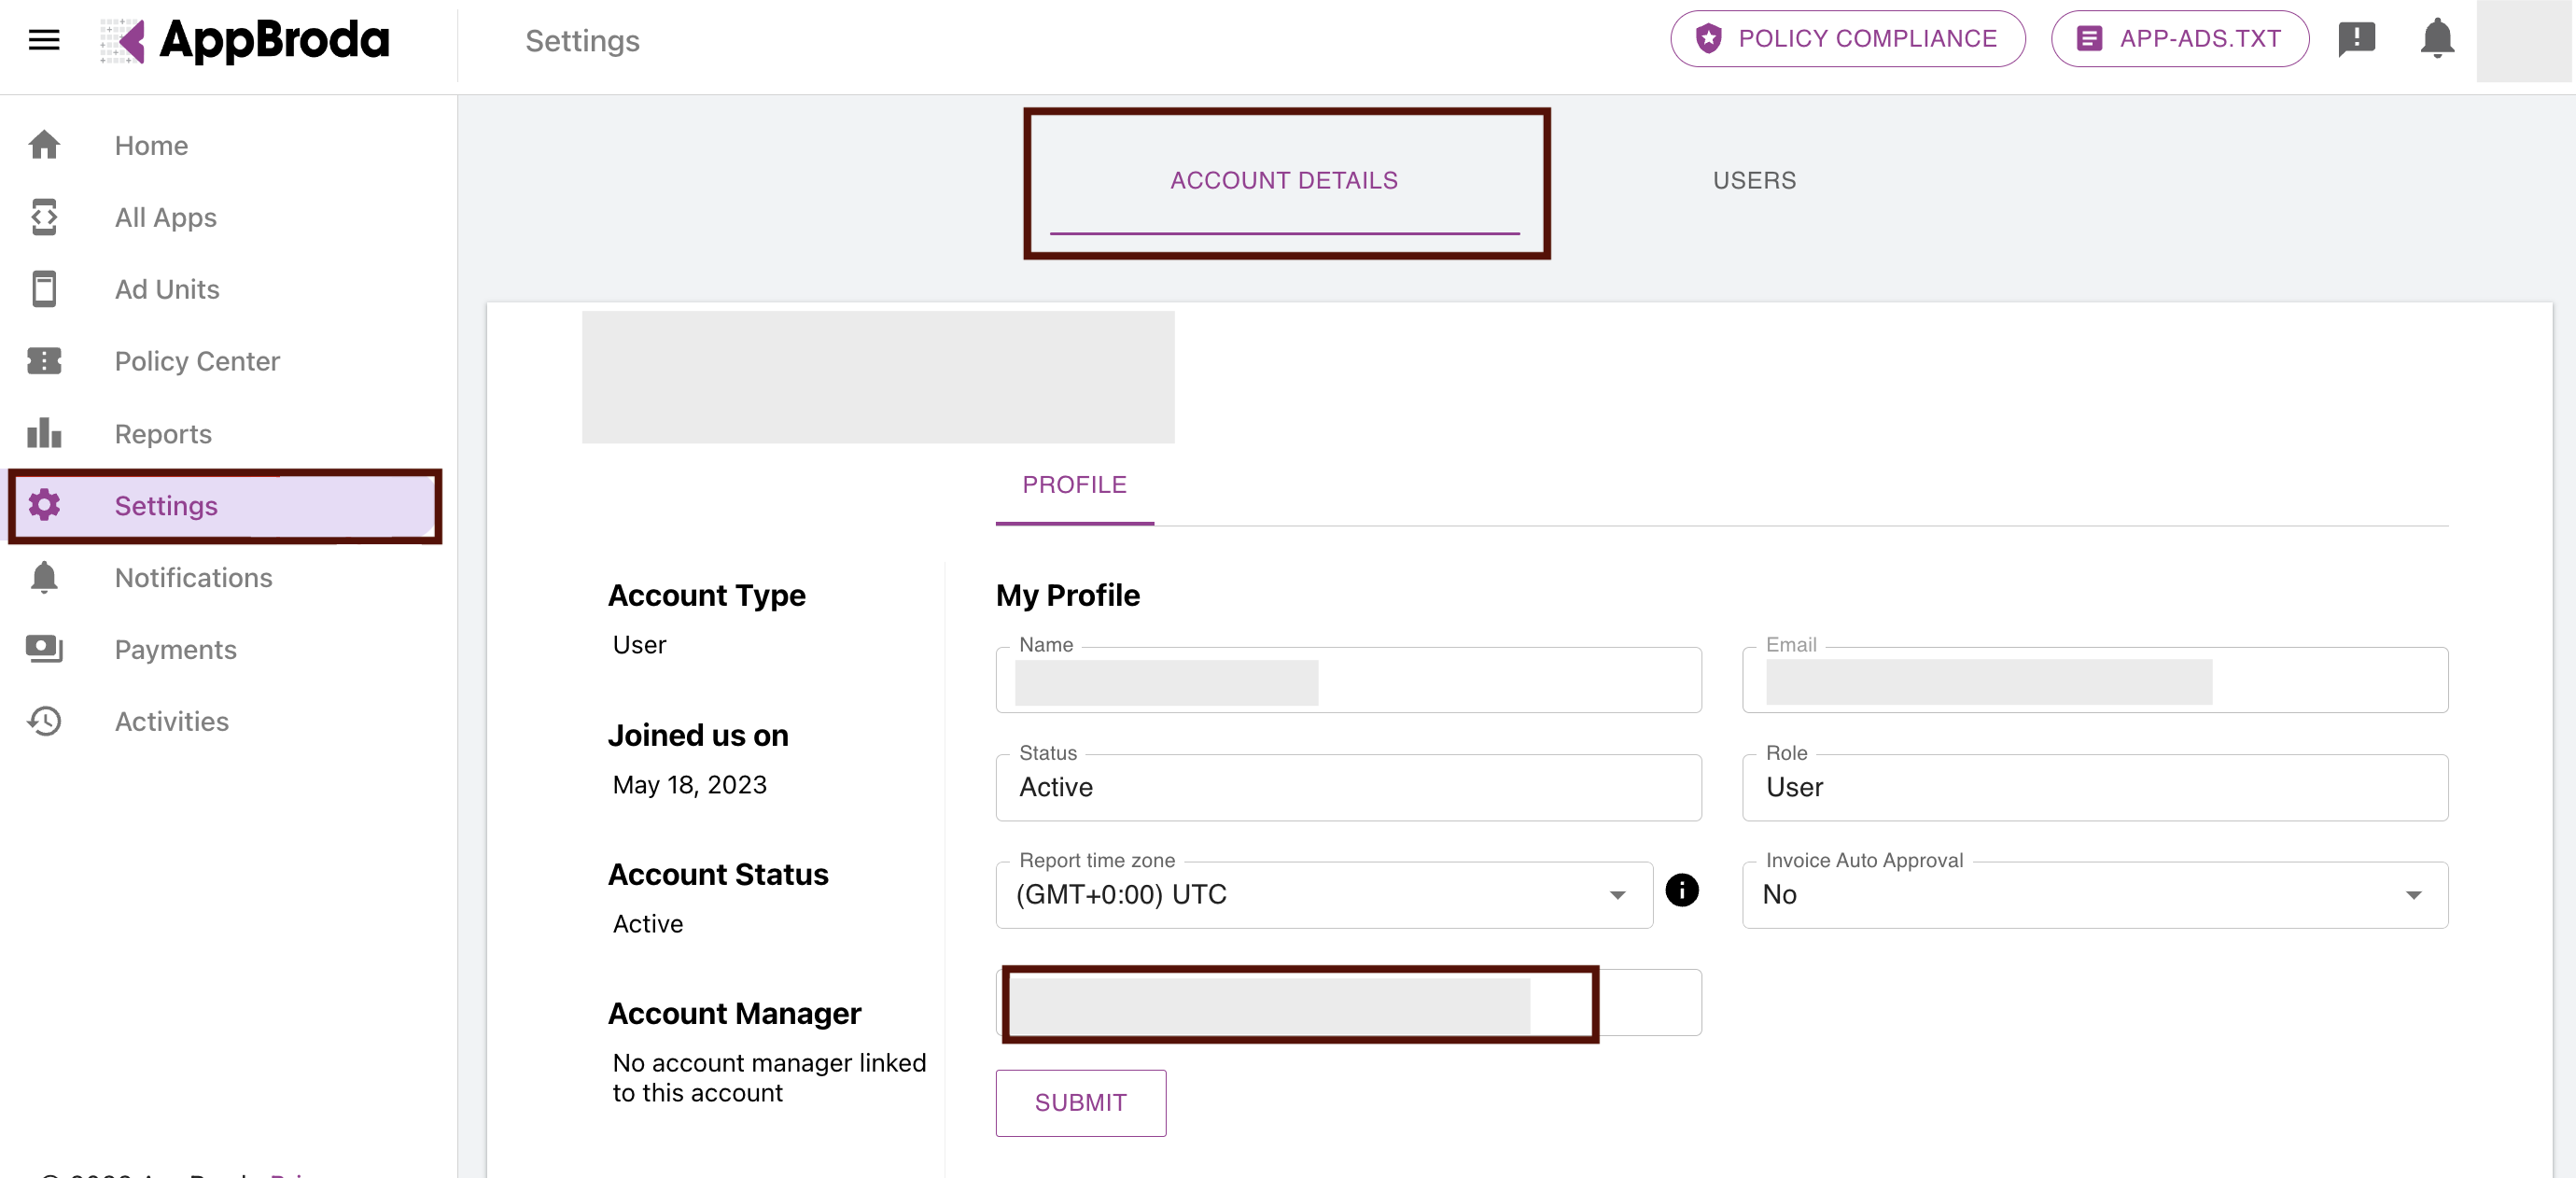Image resolution: width=2576 pixels, height=1178 pixels.
Task: Click the hamburger menu icon
Action: [x=43, y=40]
